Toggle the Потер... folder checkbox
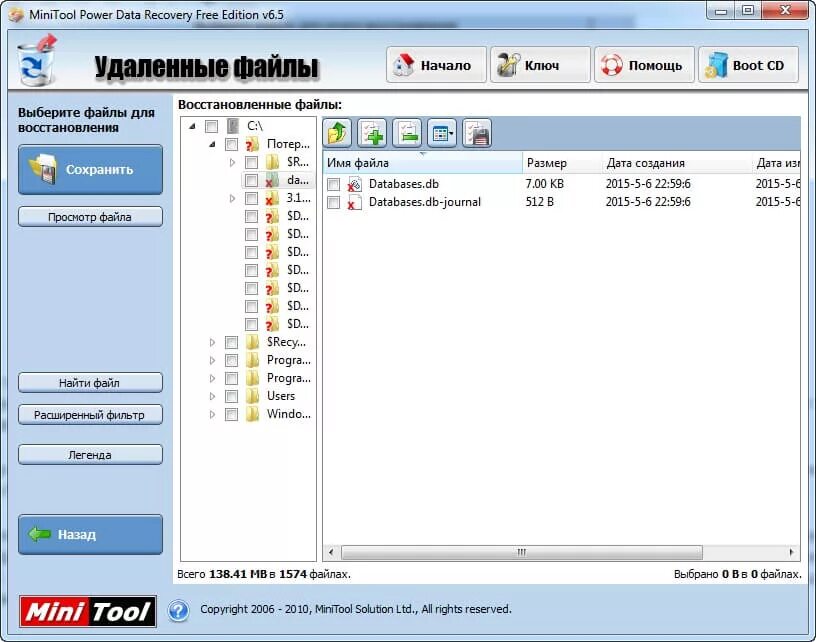 (x=232, y=144)
